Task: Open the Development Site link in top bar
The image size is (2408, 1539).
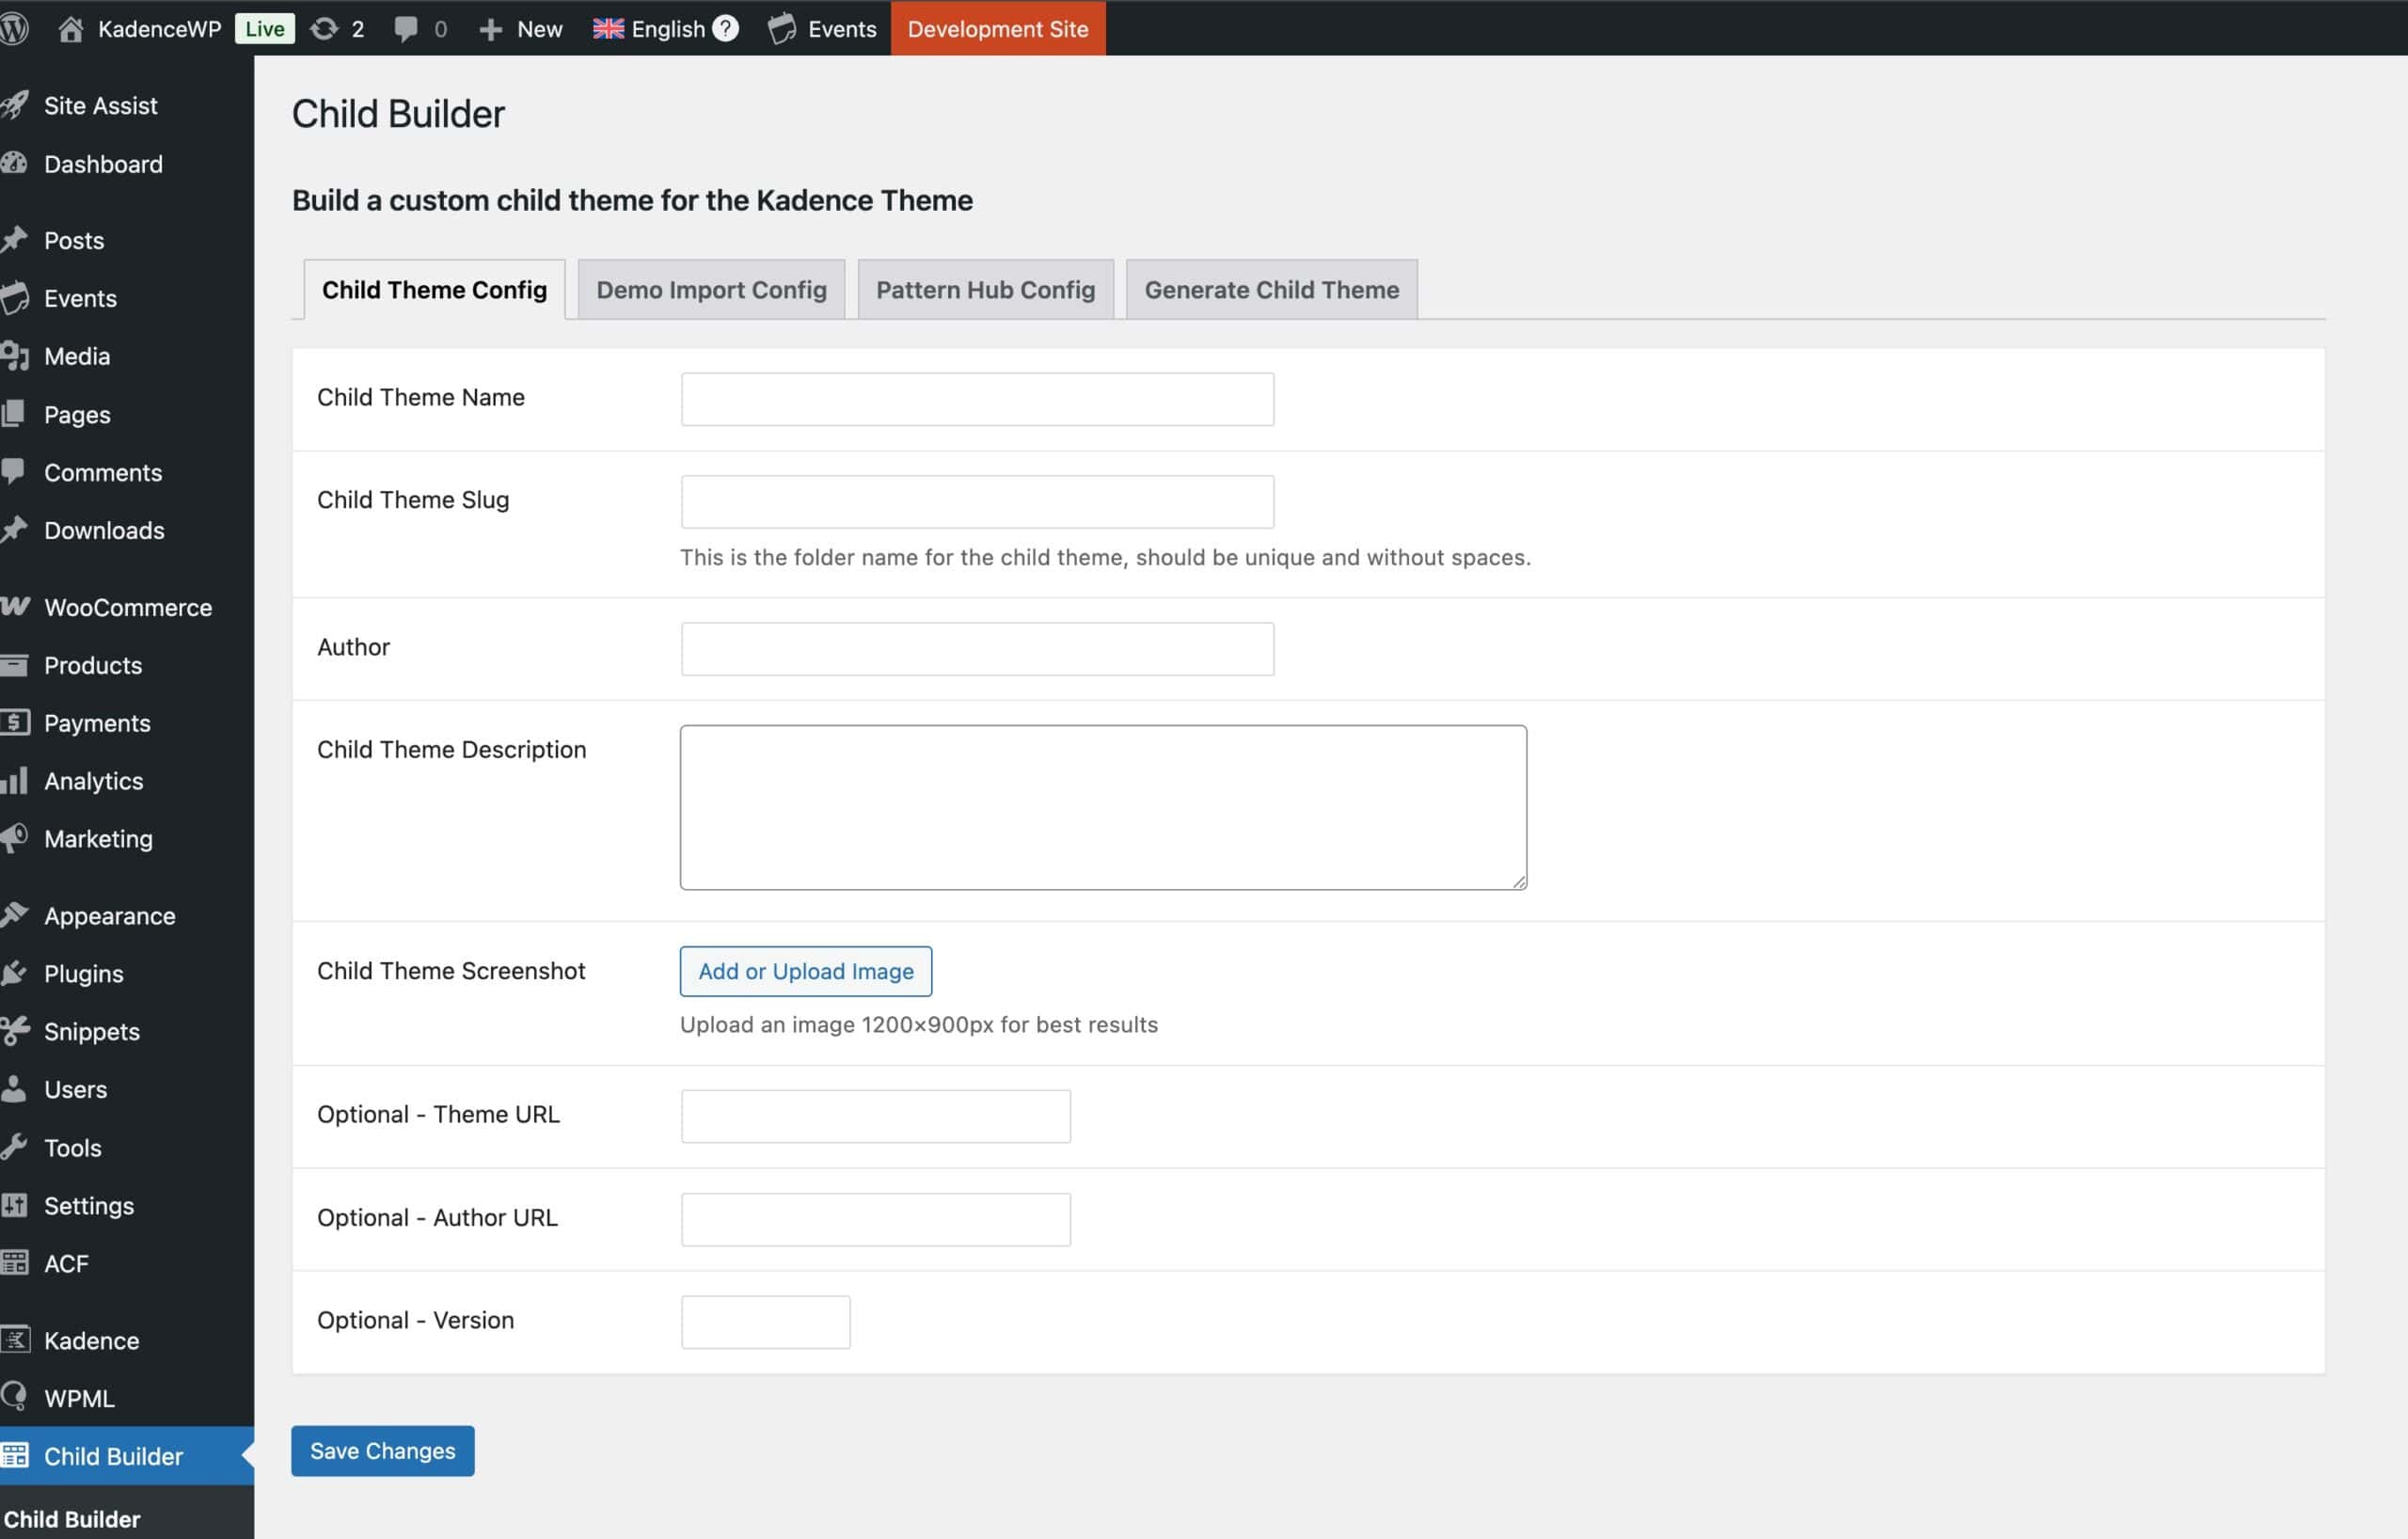Action: pos(997,28)
